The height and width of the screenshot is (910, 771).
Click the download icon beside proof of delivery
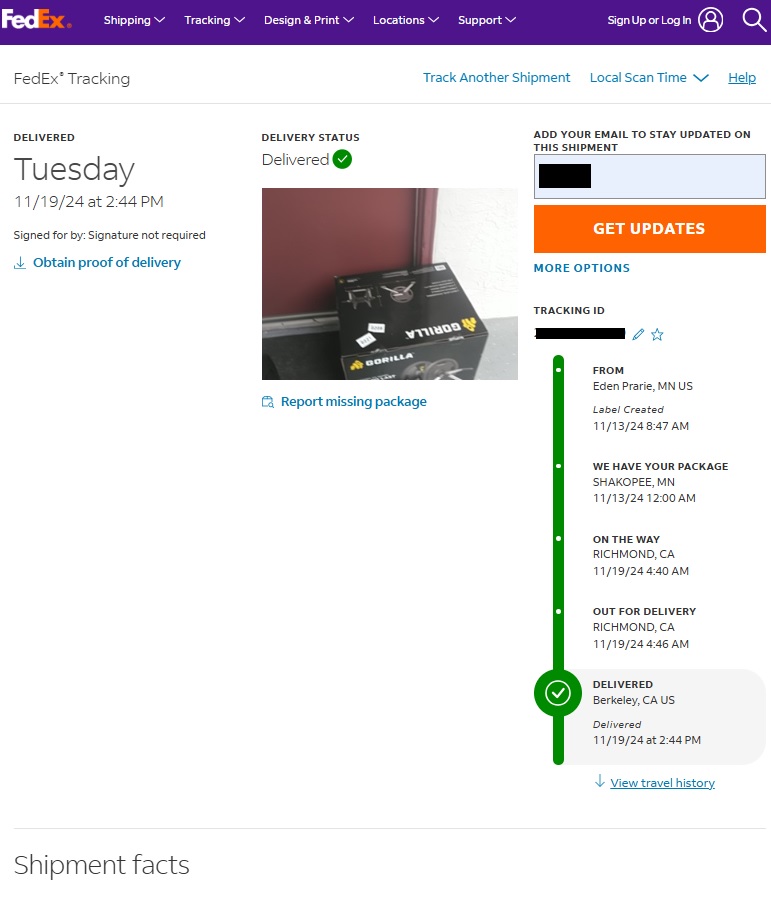click(x=20, y=263)
